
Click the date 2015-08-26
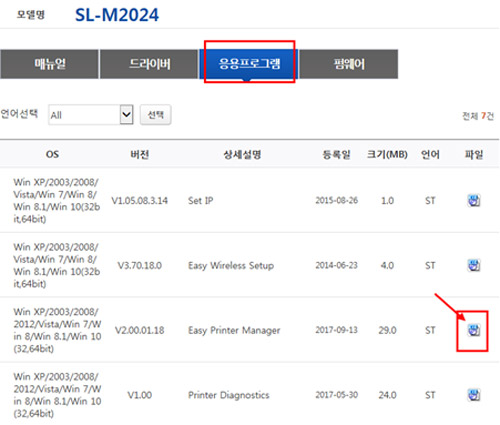pyautogui.click(x=336, y=200)
